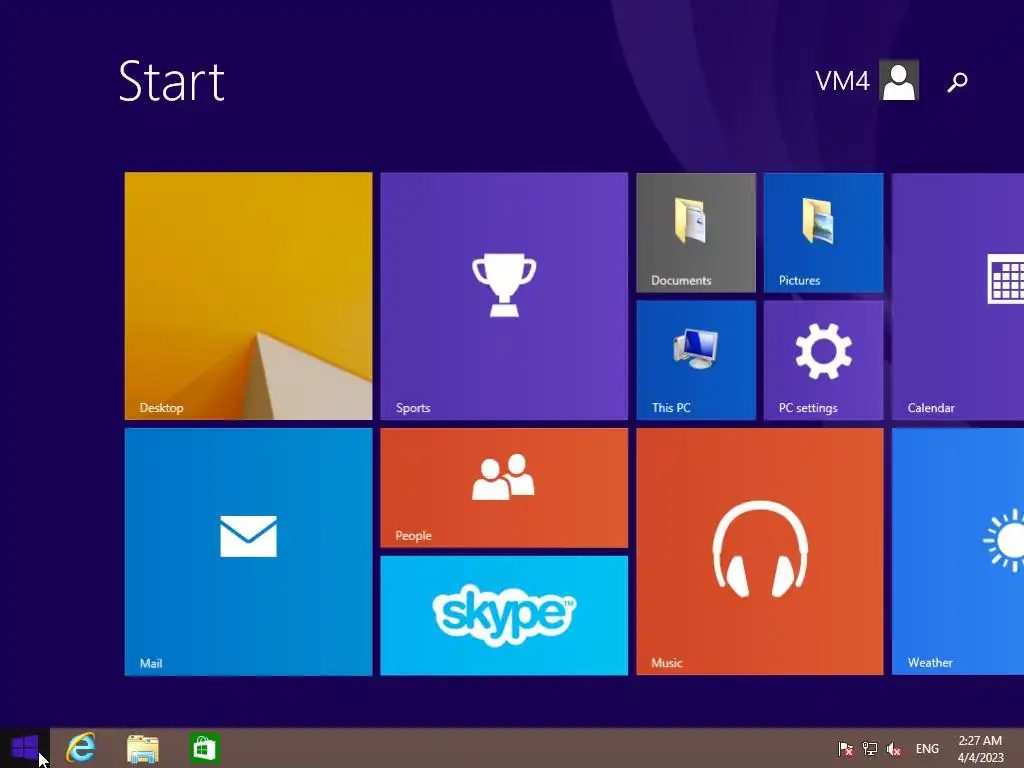The width and height of the screenshot is (1024, 768).
Task: Open the People tile
Action: [x=504, y=488]
